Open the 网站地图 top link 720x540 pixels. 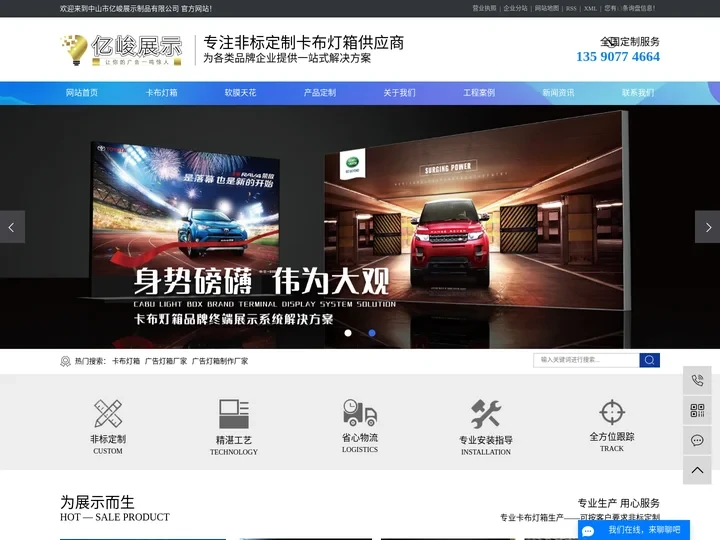[547, 8]
